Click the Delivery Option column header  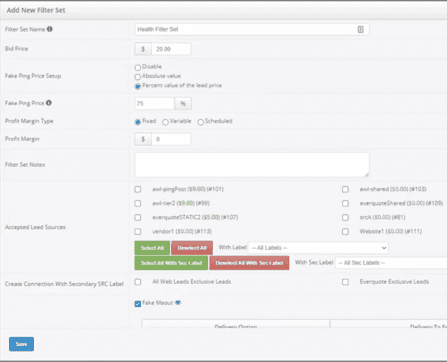(236, 325)
